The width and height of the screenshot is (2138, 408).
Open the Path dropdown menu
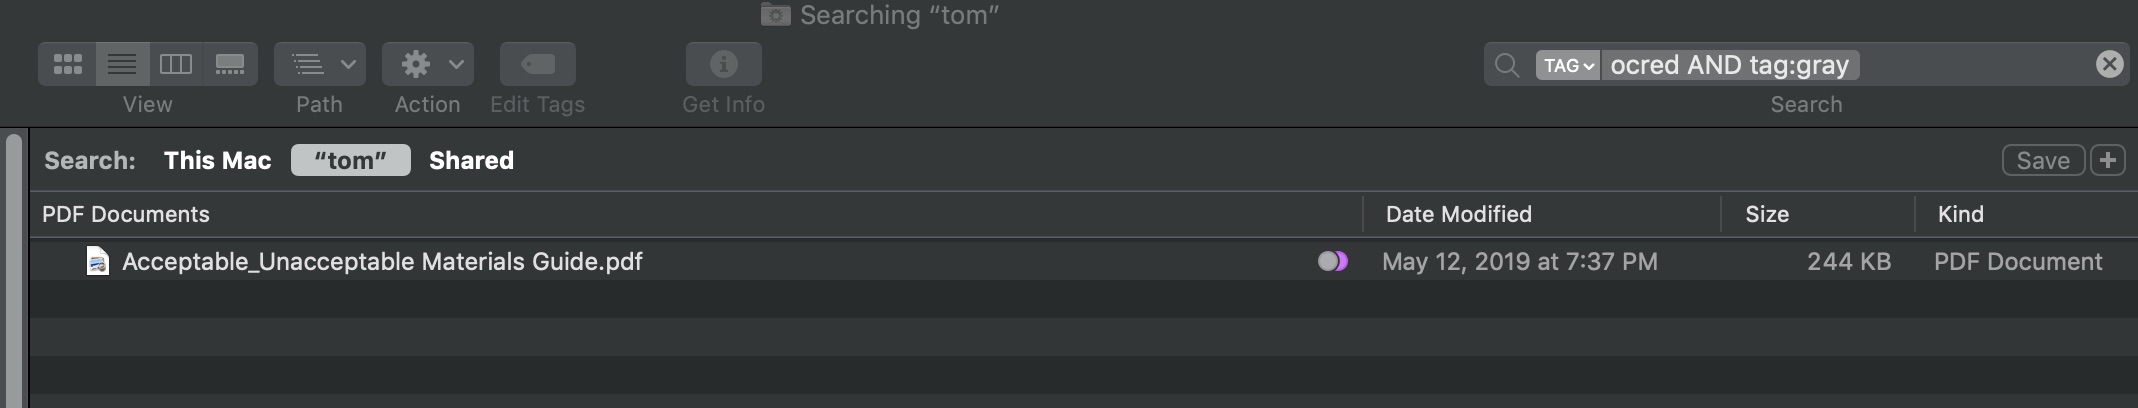point(319,65)
